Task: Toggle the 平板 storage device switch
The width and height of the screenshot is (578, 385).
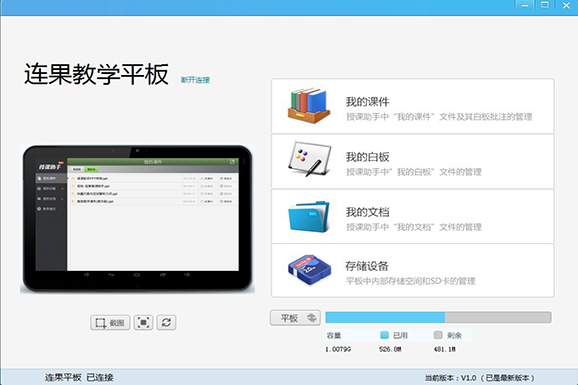Action: coord(295,318)
